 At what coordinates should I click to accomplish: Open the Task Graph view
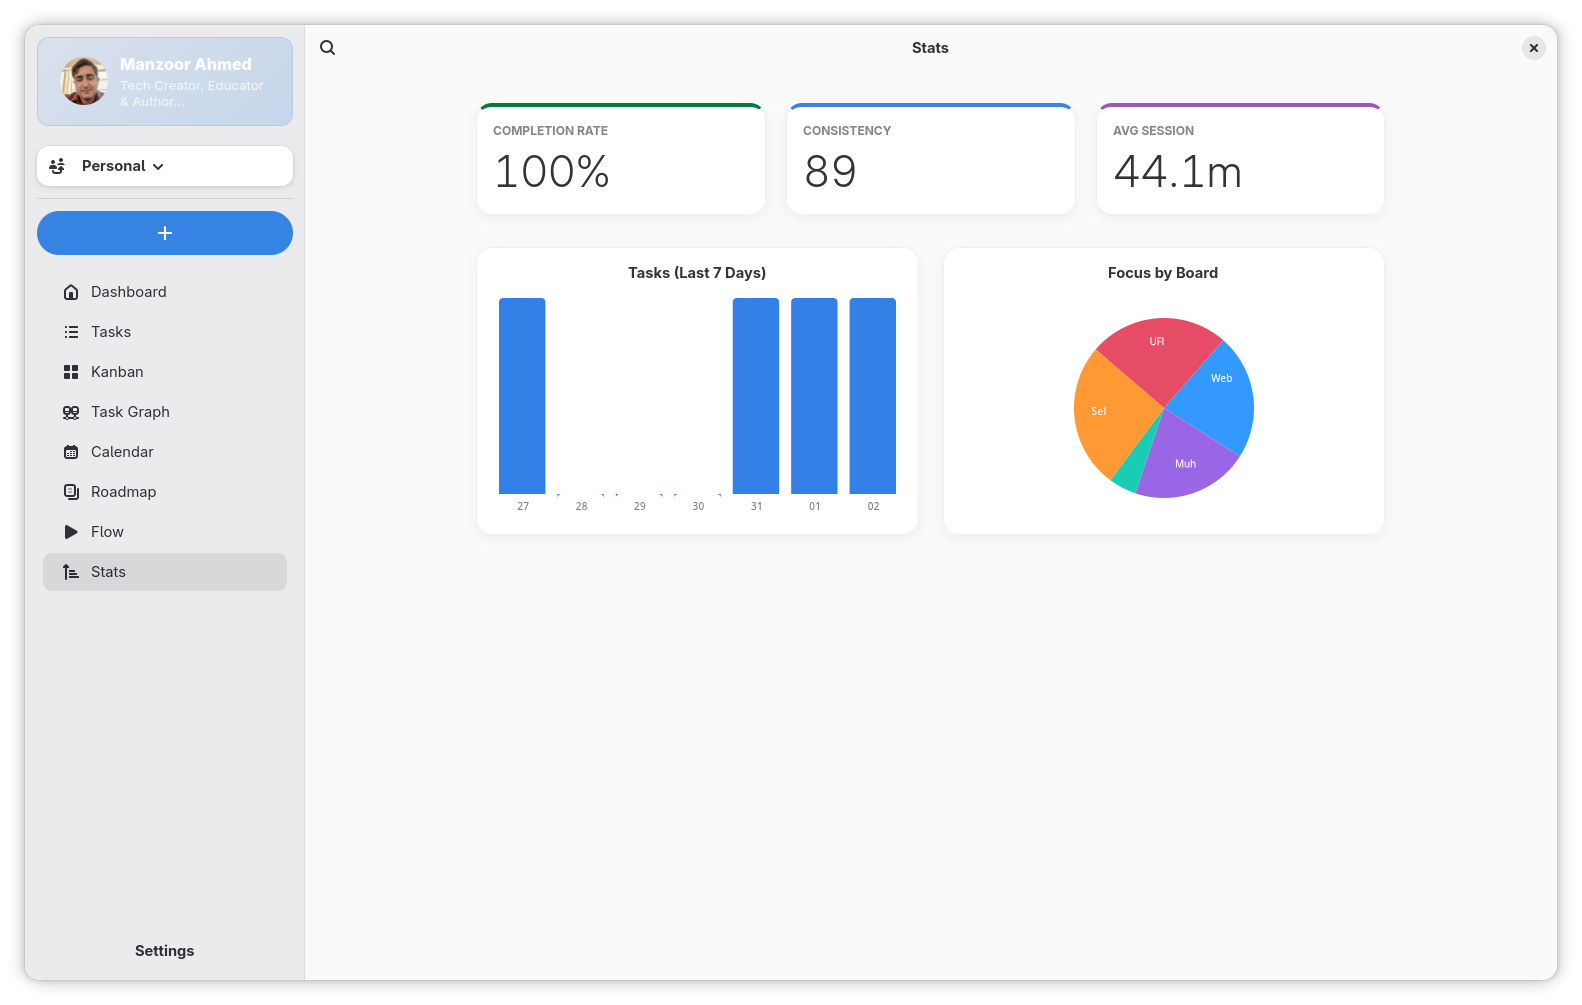tap(165, 412)
